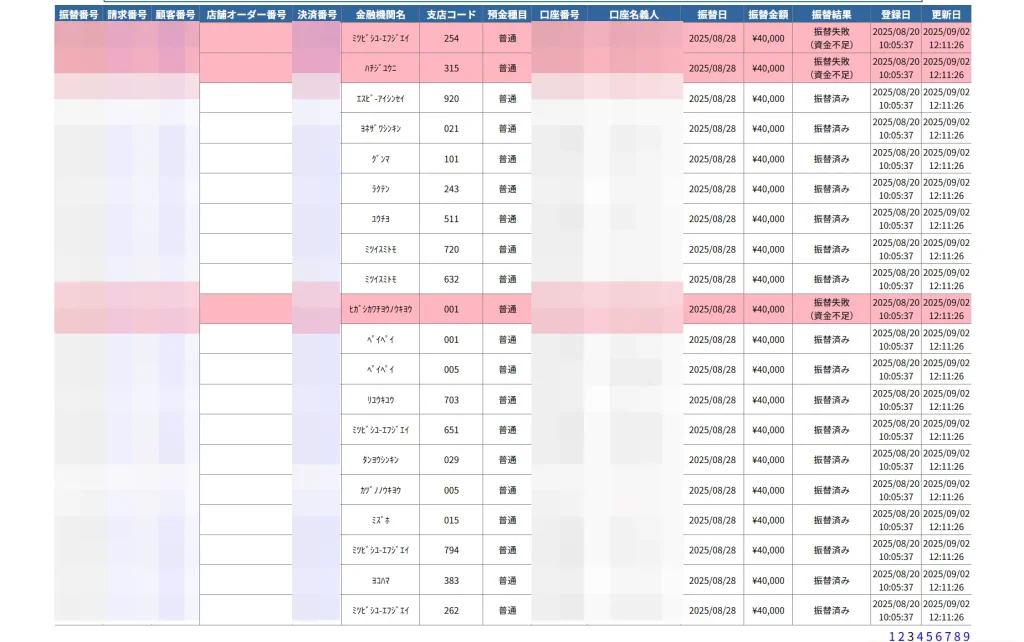Navigate to page 5
Viewport: 1024px width, 642px height.
pyautogui.click(x=929, y=636)
